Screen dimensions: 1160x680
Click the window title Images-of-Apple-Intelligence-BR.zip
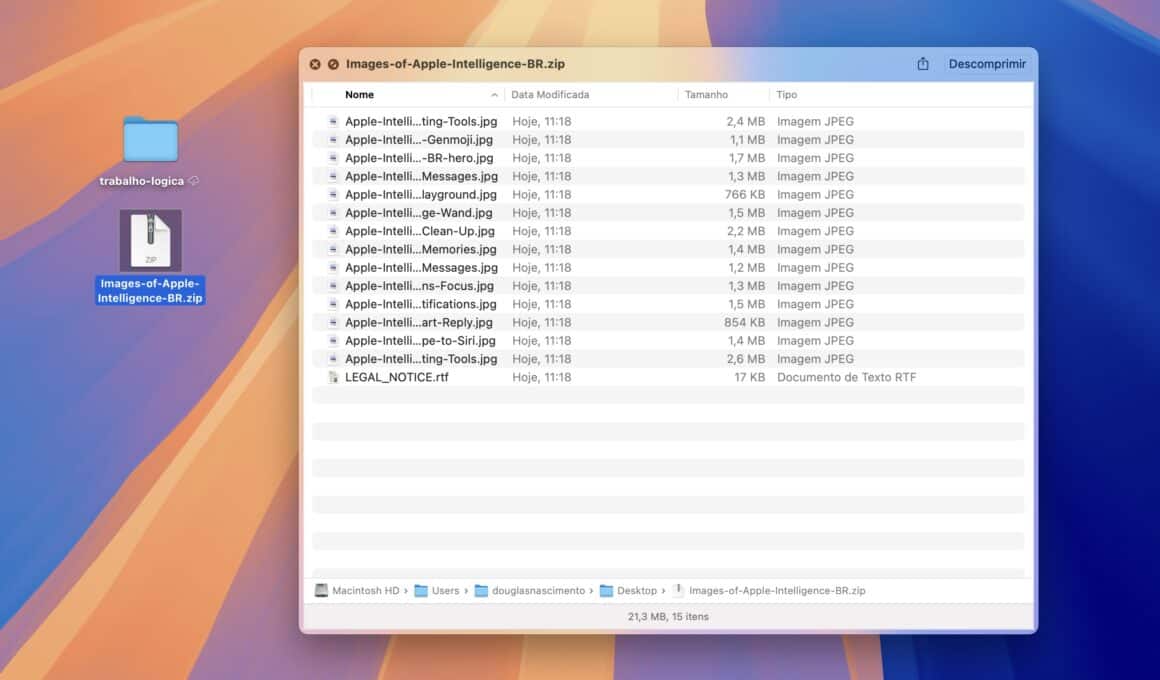coord(455,64)
